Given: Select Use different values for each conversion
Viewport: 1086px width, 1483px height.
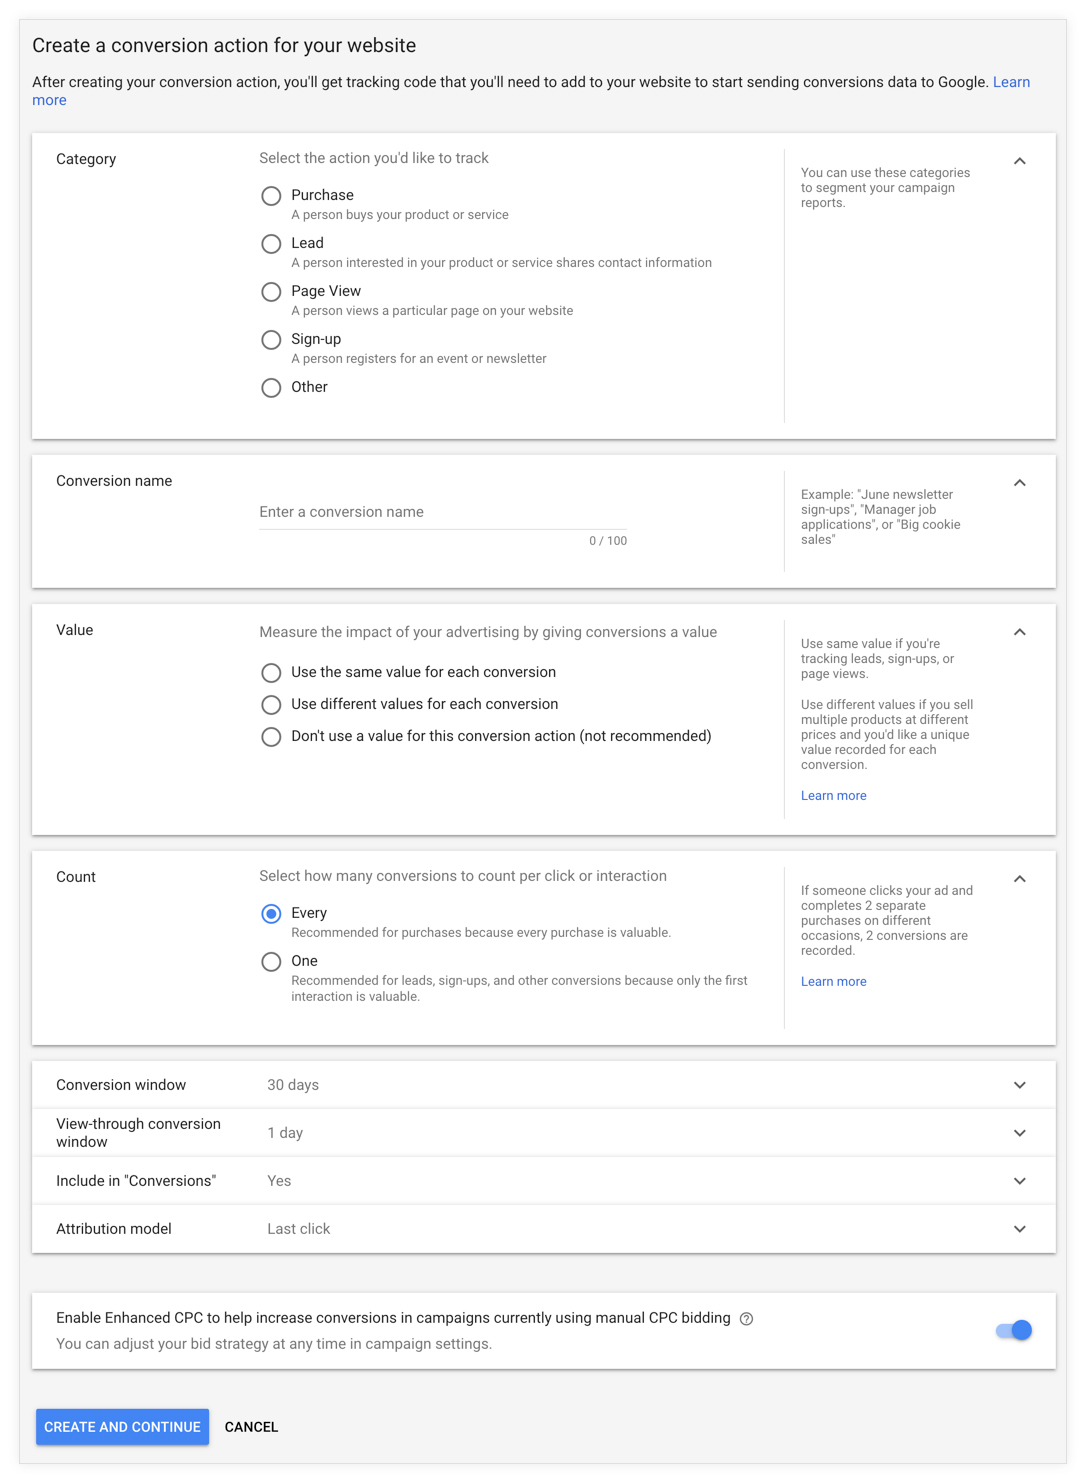Looking at the screenshot, I should click(x=271, y=705).
